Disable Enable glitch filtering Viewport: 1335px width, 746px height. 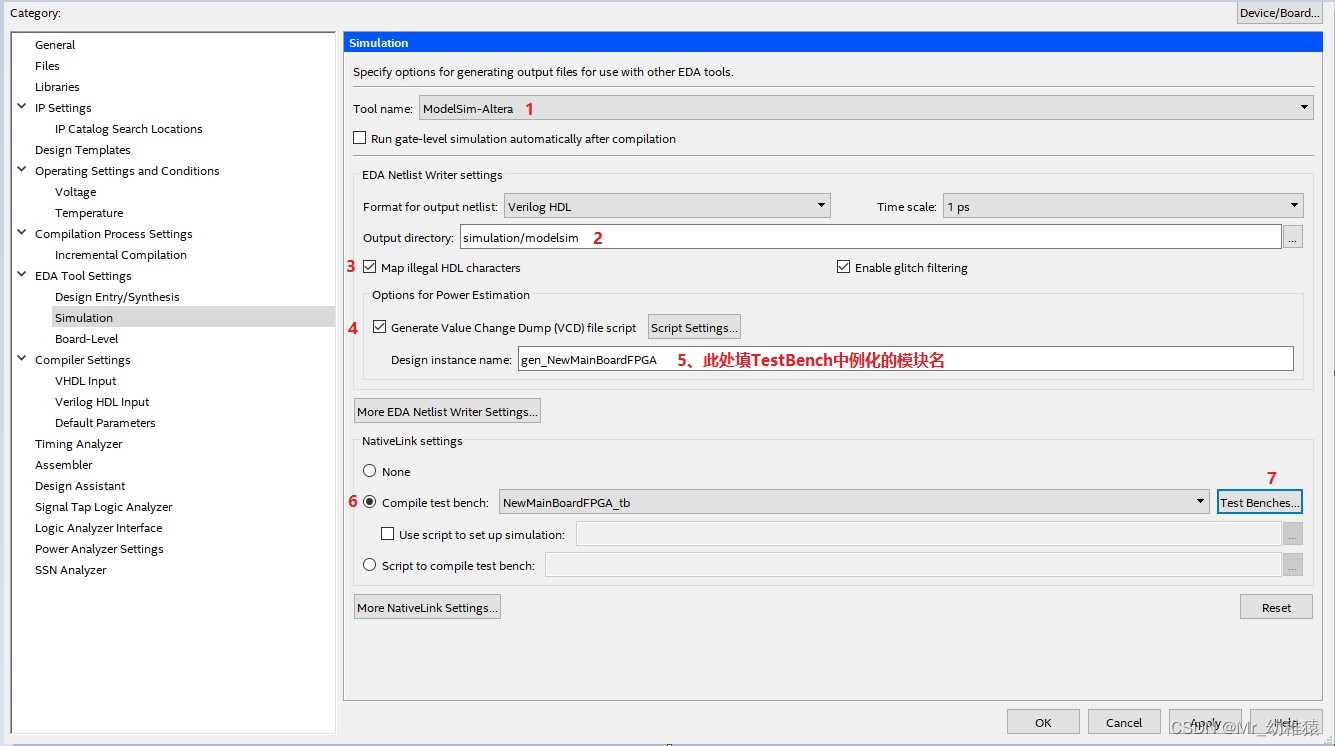(x=843, y=266)
